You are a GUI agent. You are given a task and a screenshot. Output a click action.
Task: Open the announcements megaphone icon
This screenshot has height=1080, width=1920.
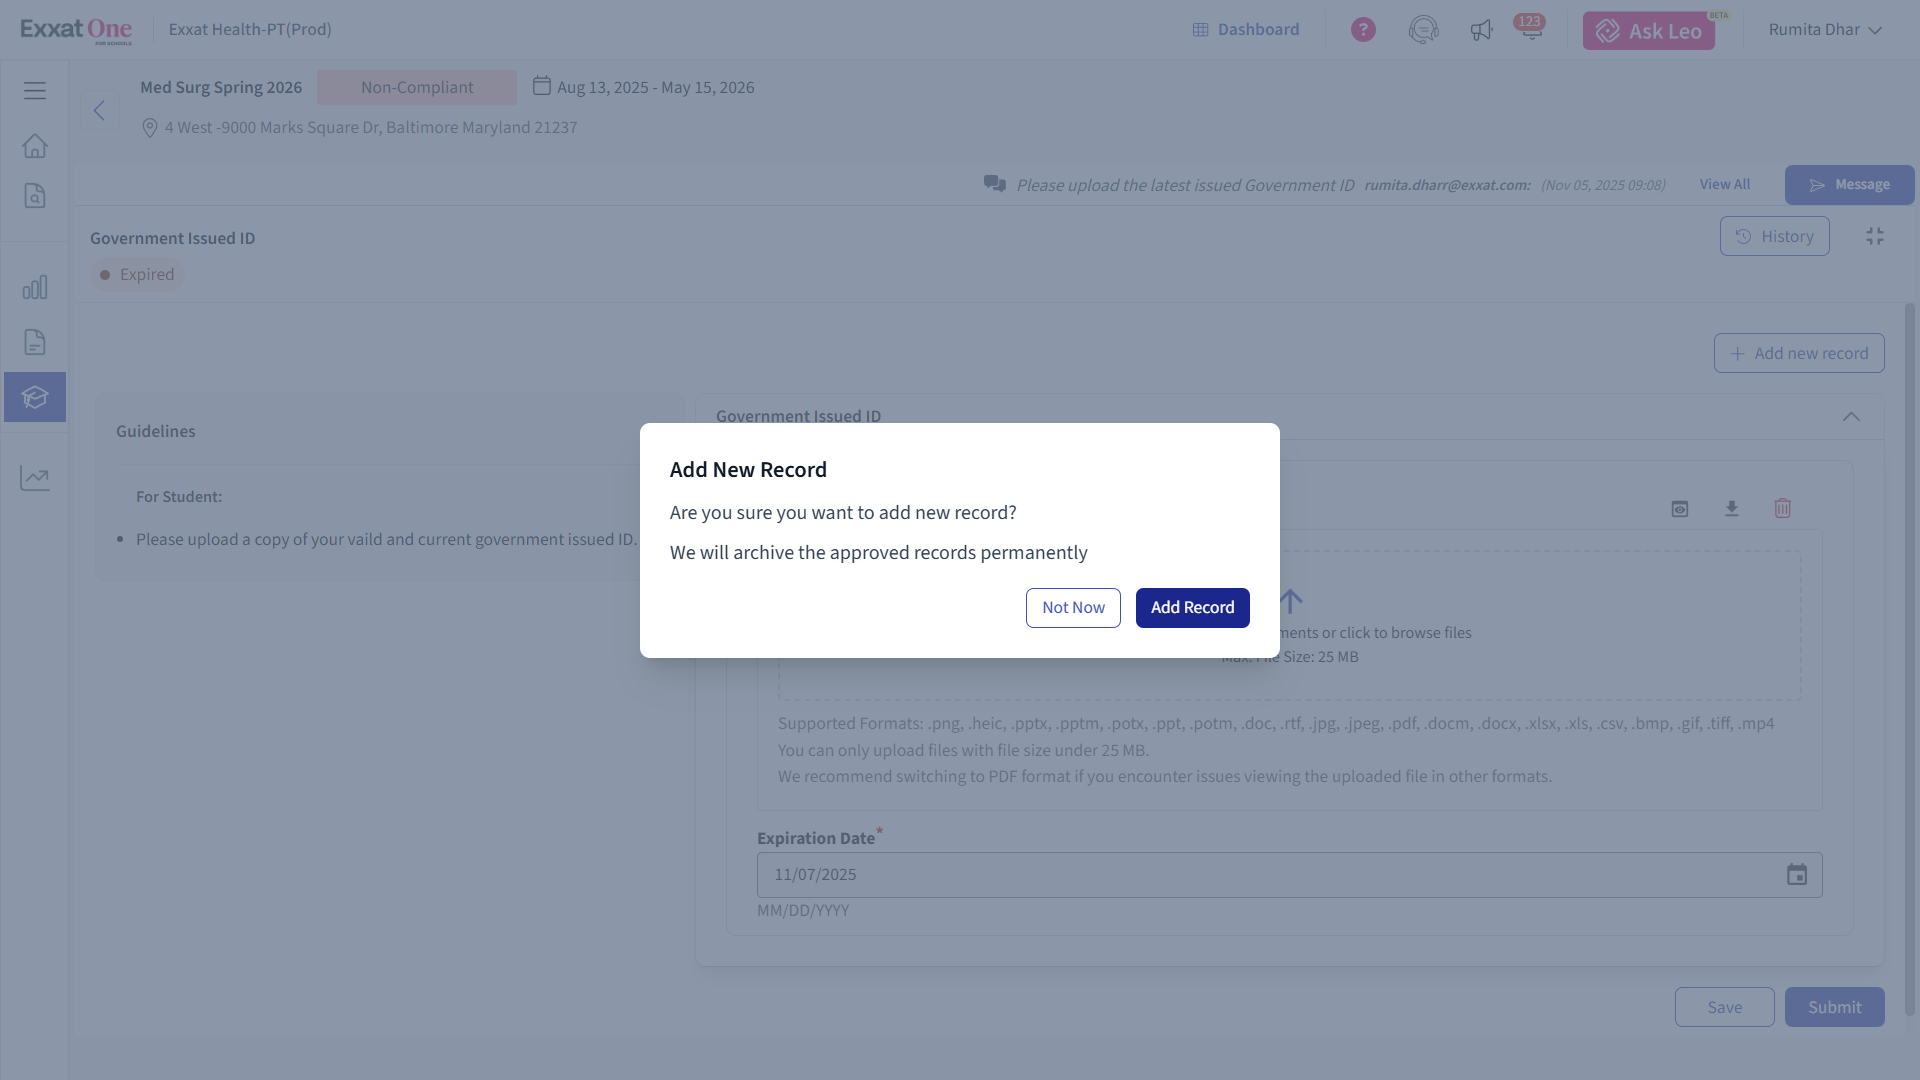click(1481, 30)
